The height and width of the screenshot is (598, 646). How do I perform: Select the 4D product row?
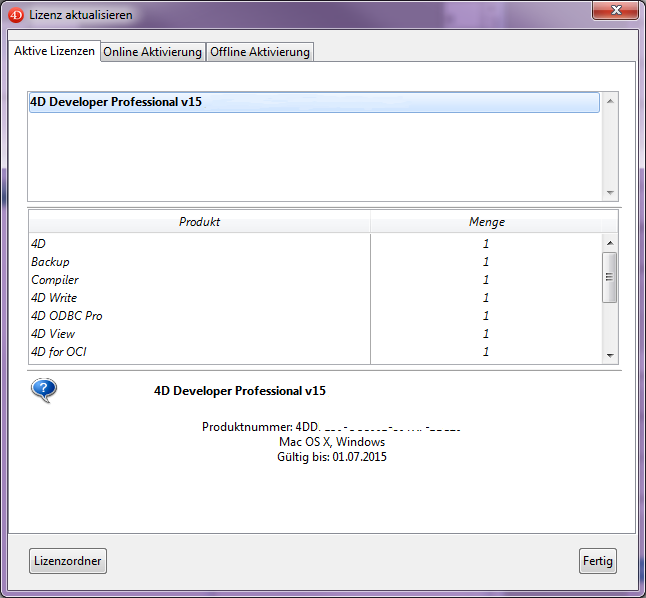pos(316,244)
